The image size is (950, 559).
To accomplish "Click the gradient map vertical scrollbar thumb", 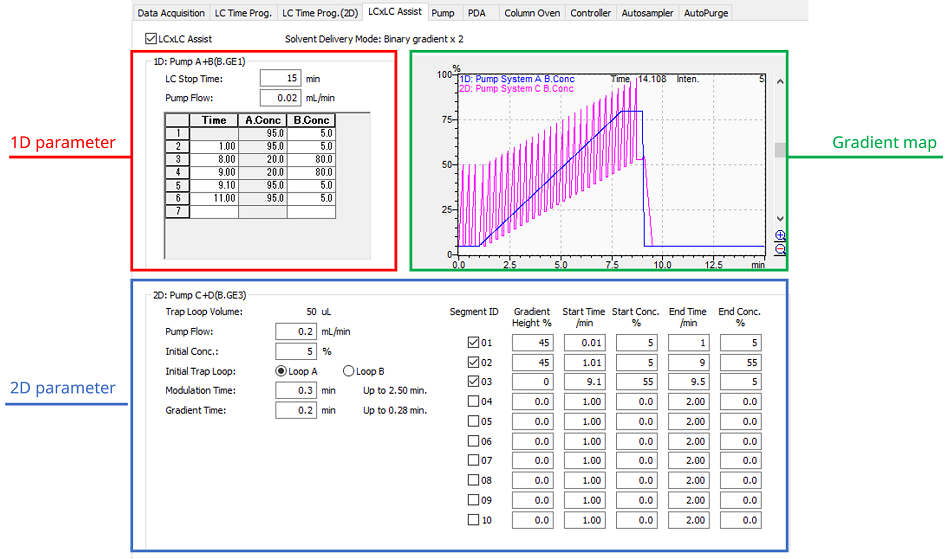I will coord(780,150).
